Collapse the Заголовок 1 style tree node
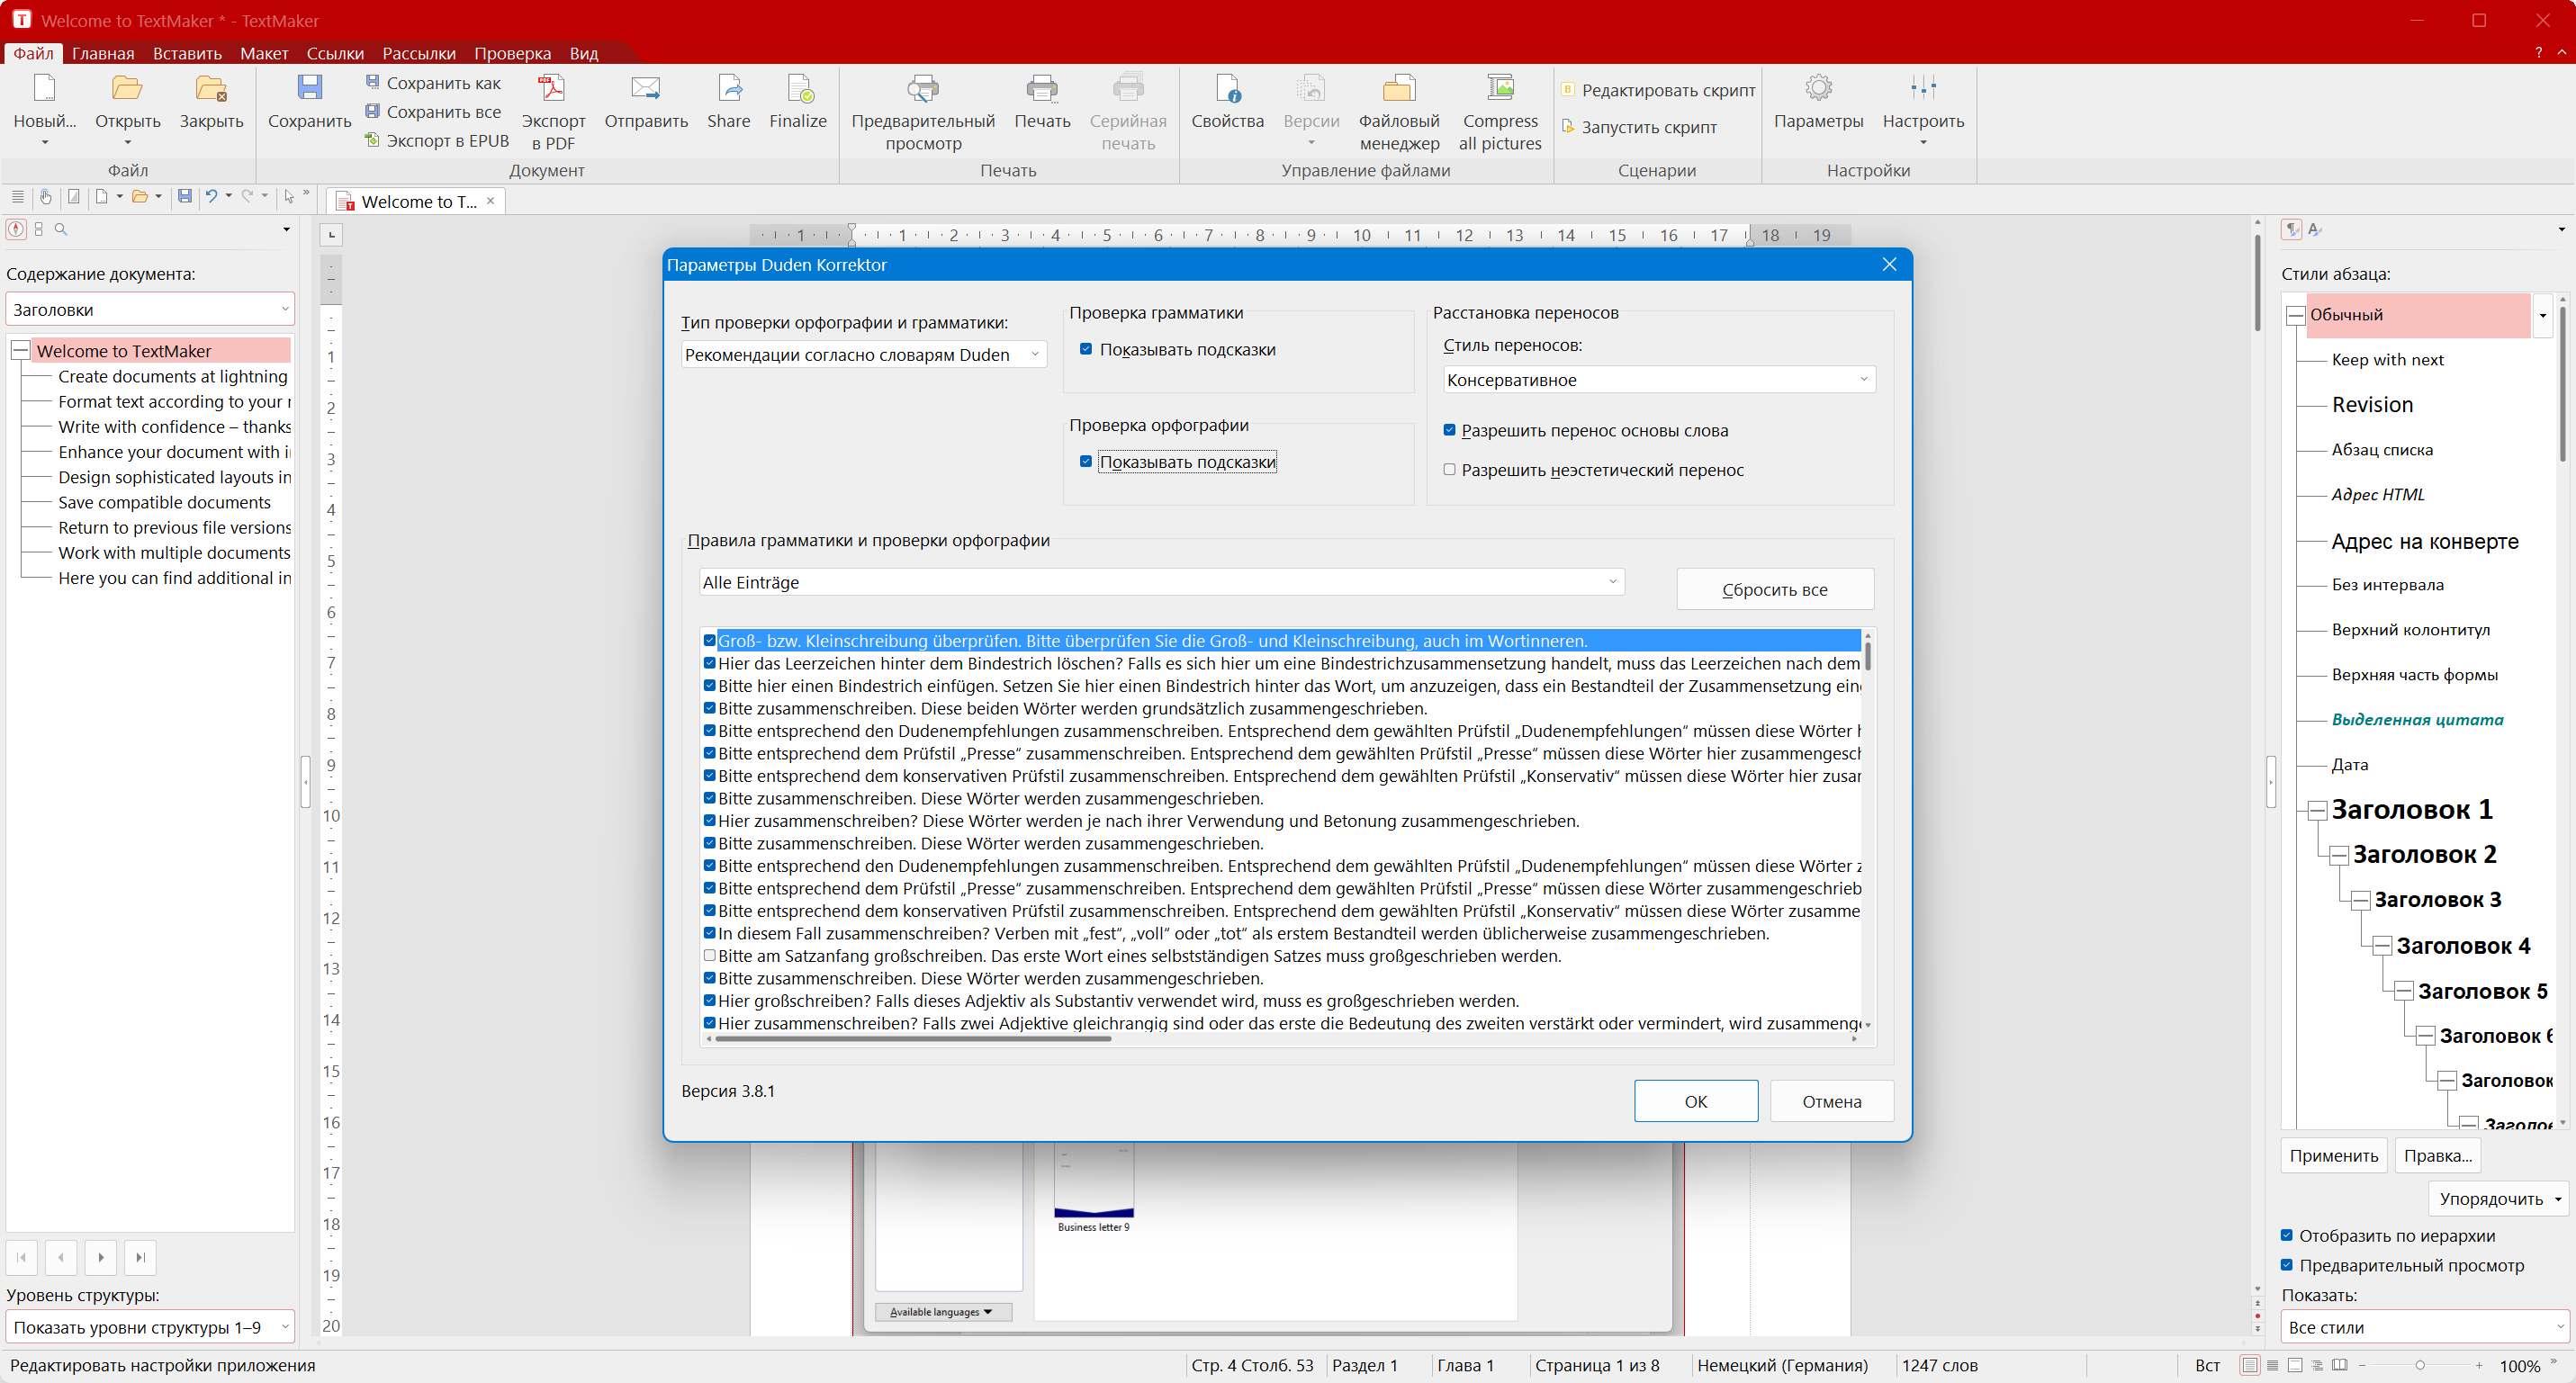The height and width of the screenshot is (1383, 2576). (2316, 811)
